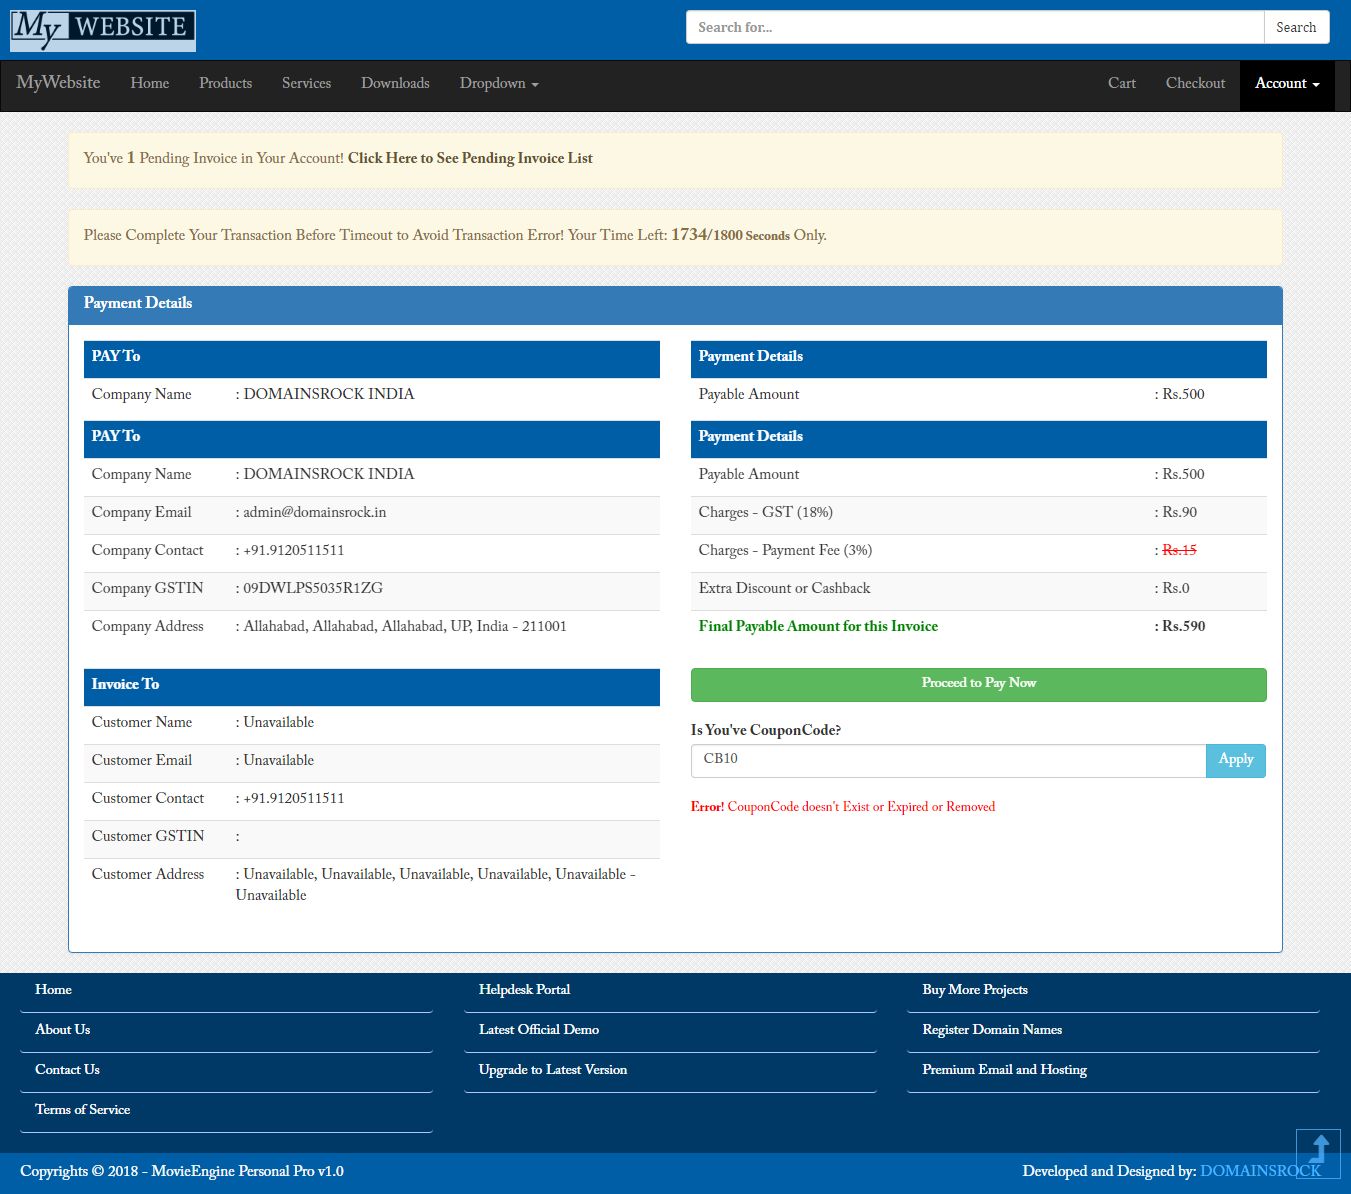Click the scroll-to-top arrow icon
Screen dimensions: 1351x1194
(1318, 1151)
